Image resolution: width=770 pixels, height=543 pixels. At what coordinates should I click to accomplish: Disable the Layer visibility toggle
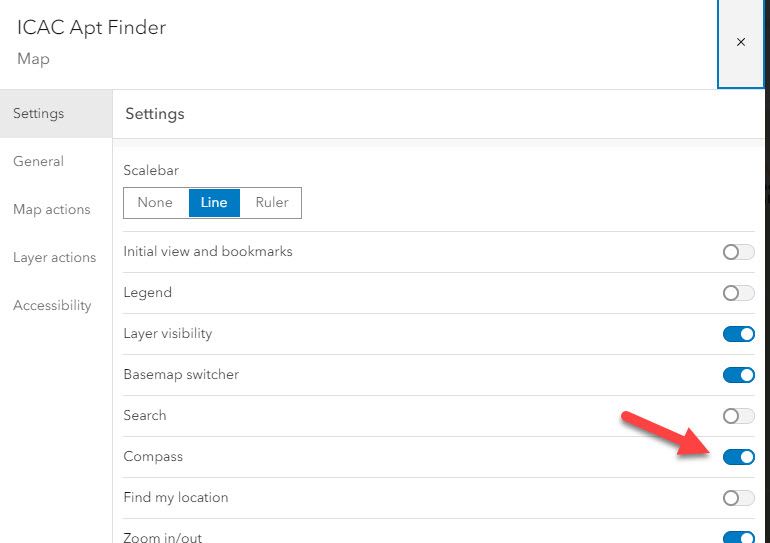coord(738,334)
